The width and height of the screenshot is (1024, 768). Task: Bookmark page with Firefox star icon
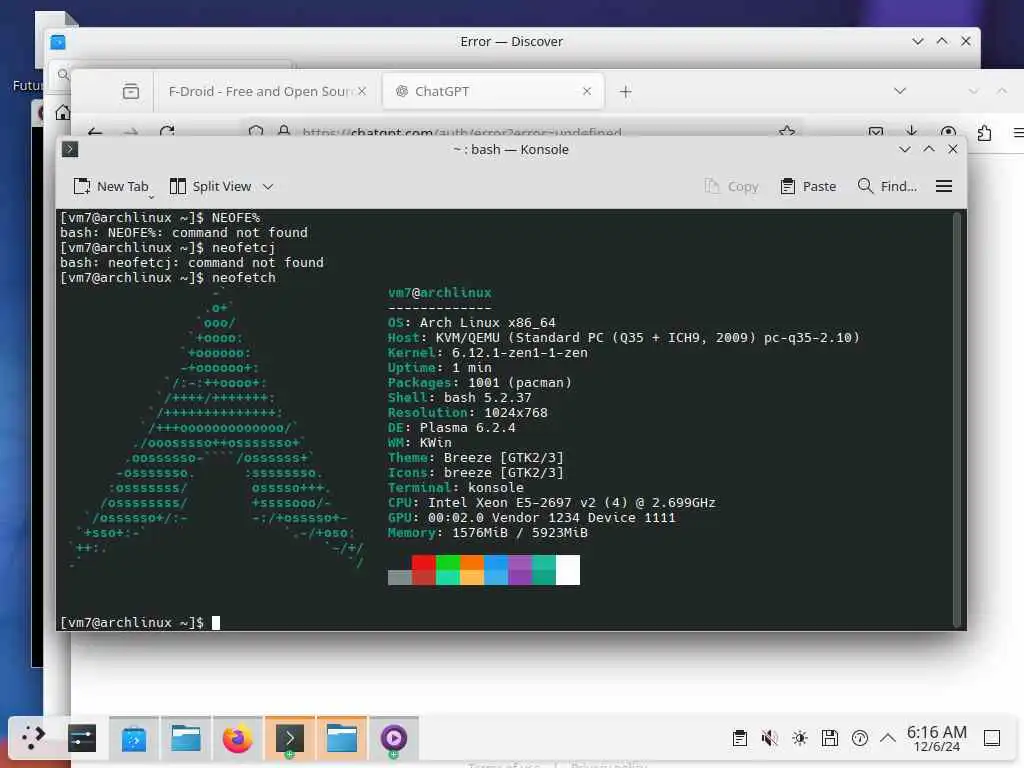(787, 131)
